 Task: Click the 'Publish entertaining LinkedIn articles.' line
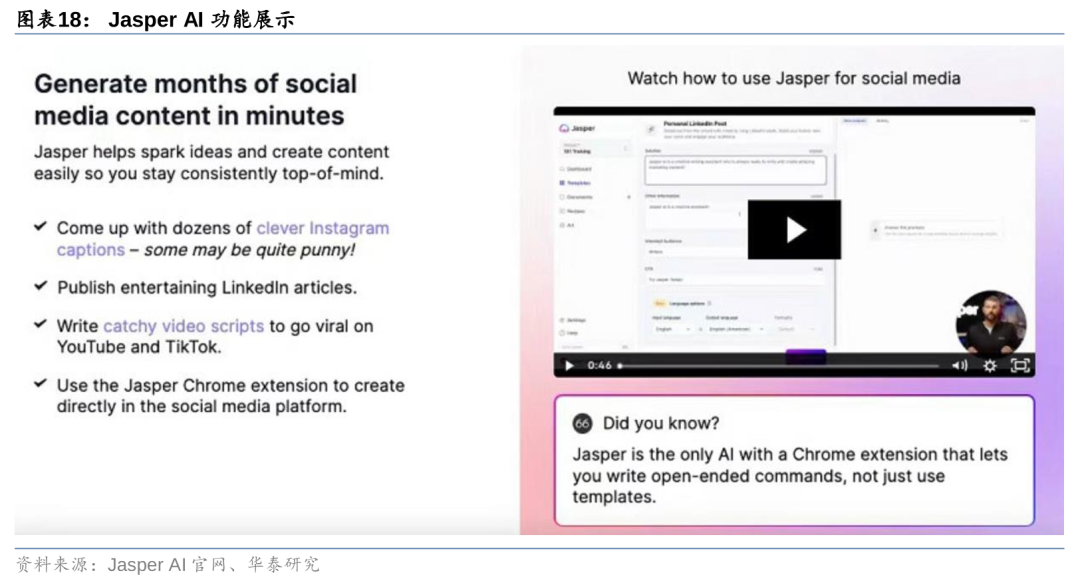207,287
